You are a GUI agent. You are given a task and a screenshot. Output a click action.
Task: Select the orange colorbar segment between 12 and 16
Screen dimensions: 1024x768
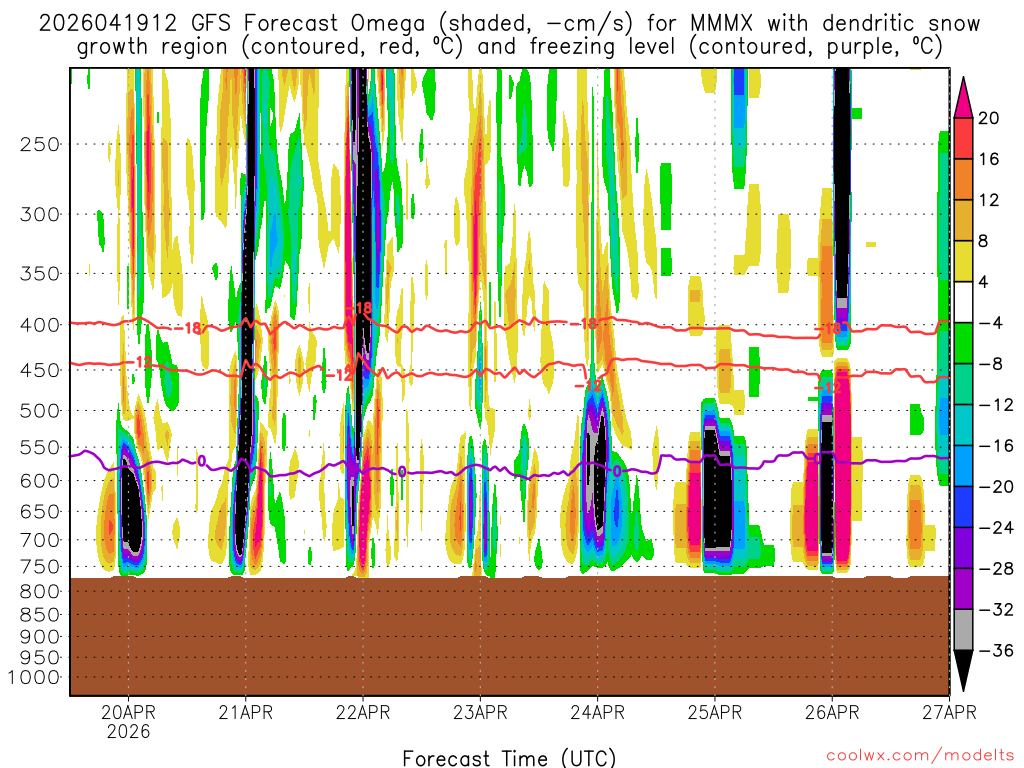tap(964, 179)
